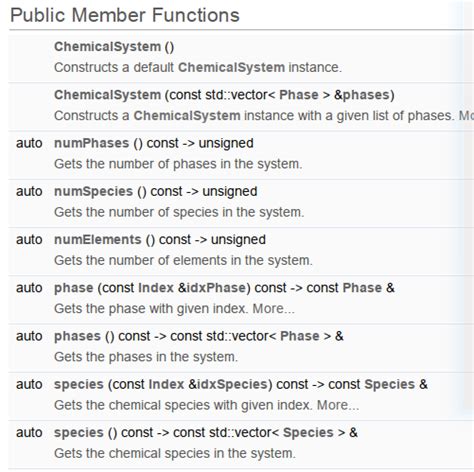This screenshot has height=472, width=474.
Task: Click ChemicalSystem link in 'given list of phases' description
Action: click(x=187, y=116)
